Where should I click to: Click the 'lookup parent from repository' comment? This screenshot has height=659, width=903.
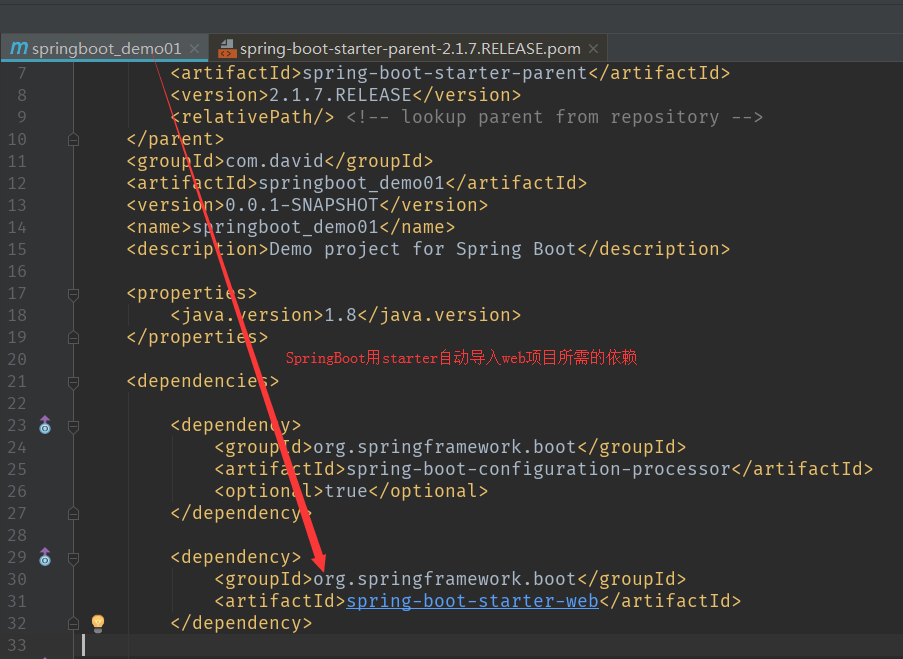pos(555,117)
